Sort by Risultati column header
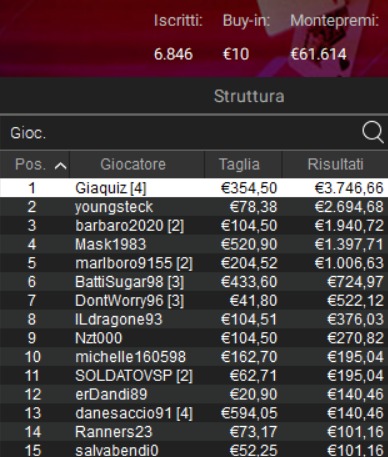This screenshot has width=388, height=457. (x=335, y=164)
